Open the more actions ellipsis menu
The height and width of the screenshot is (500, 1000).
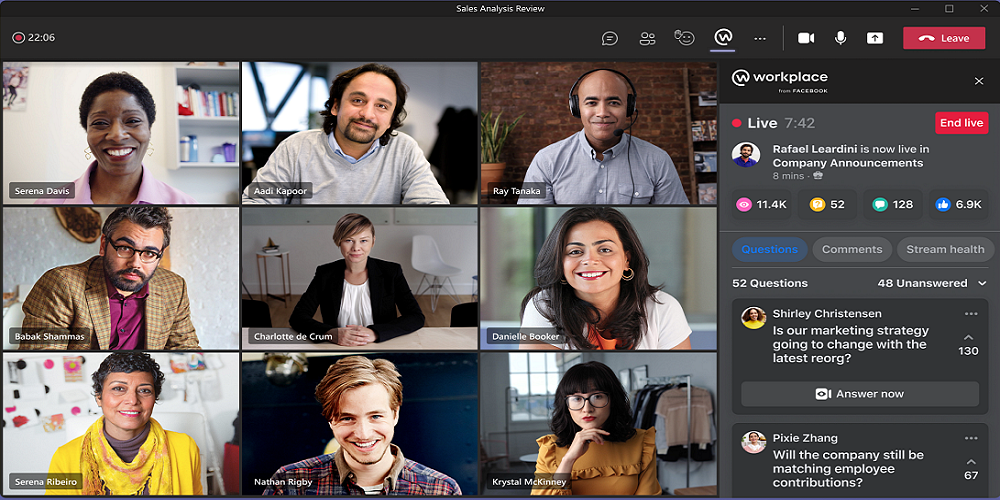[x=760, y=38]
